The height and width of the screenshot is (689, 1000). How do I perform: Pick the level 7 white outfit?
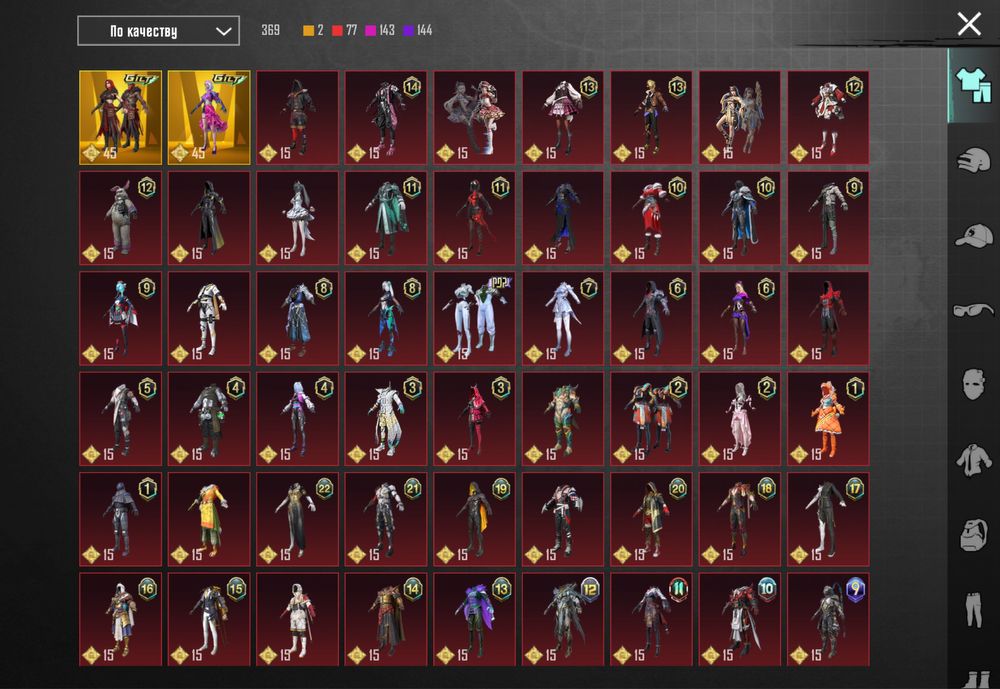(x=563, y=318)
